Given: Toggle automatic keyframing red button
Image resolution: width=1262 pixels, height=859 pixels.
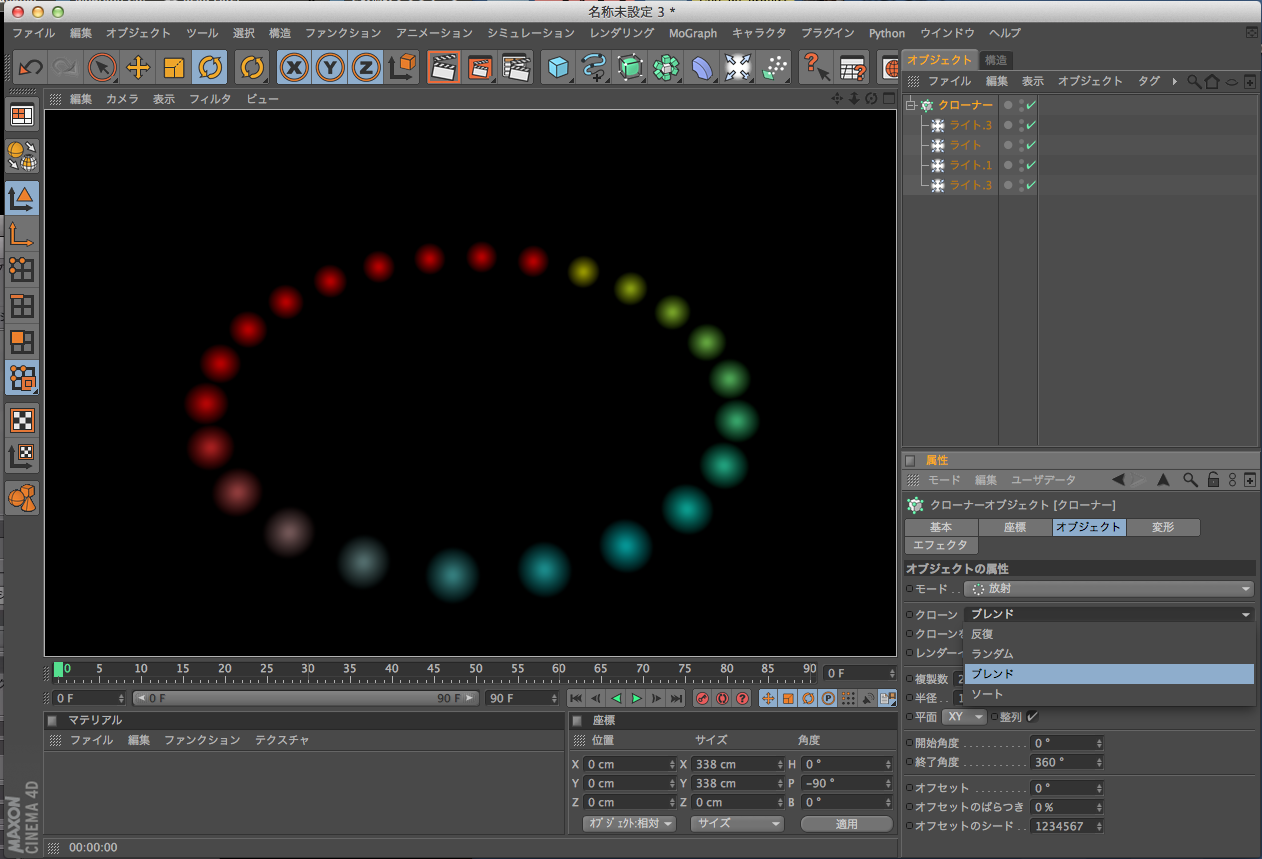Looking at the screenshot, I should [722, 698].
